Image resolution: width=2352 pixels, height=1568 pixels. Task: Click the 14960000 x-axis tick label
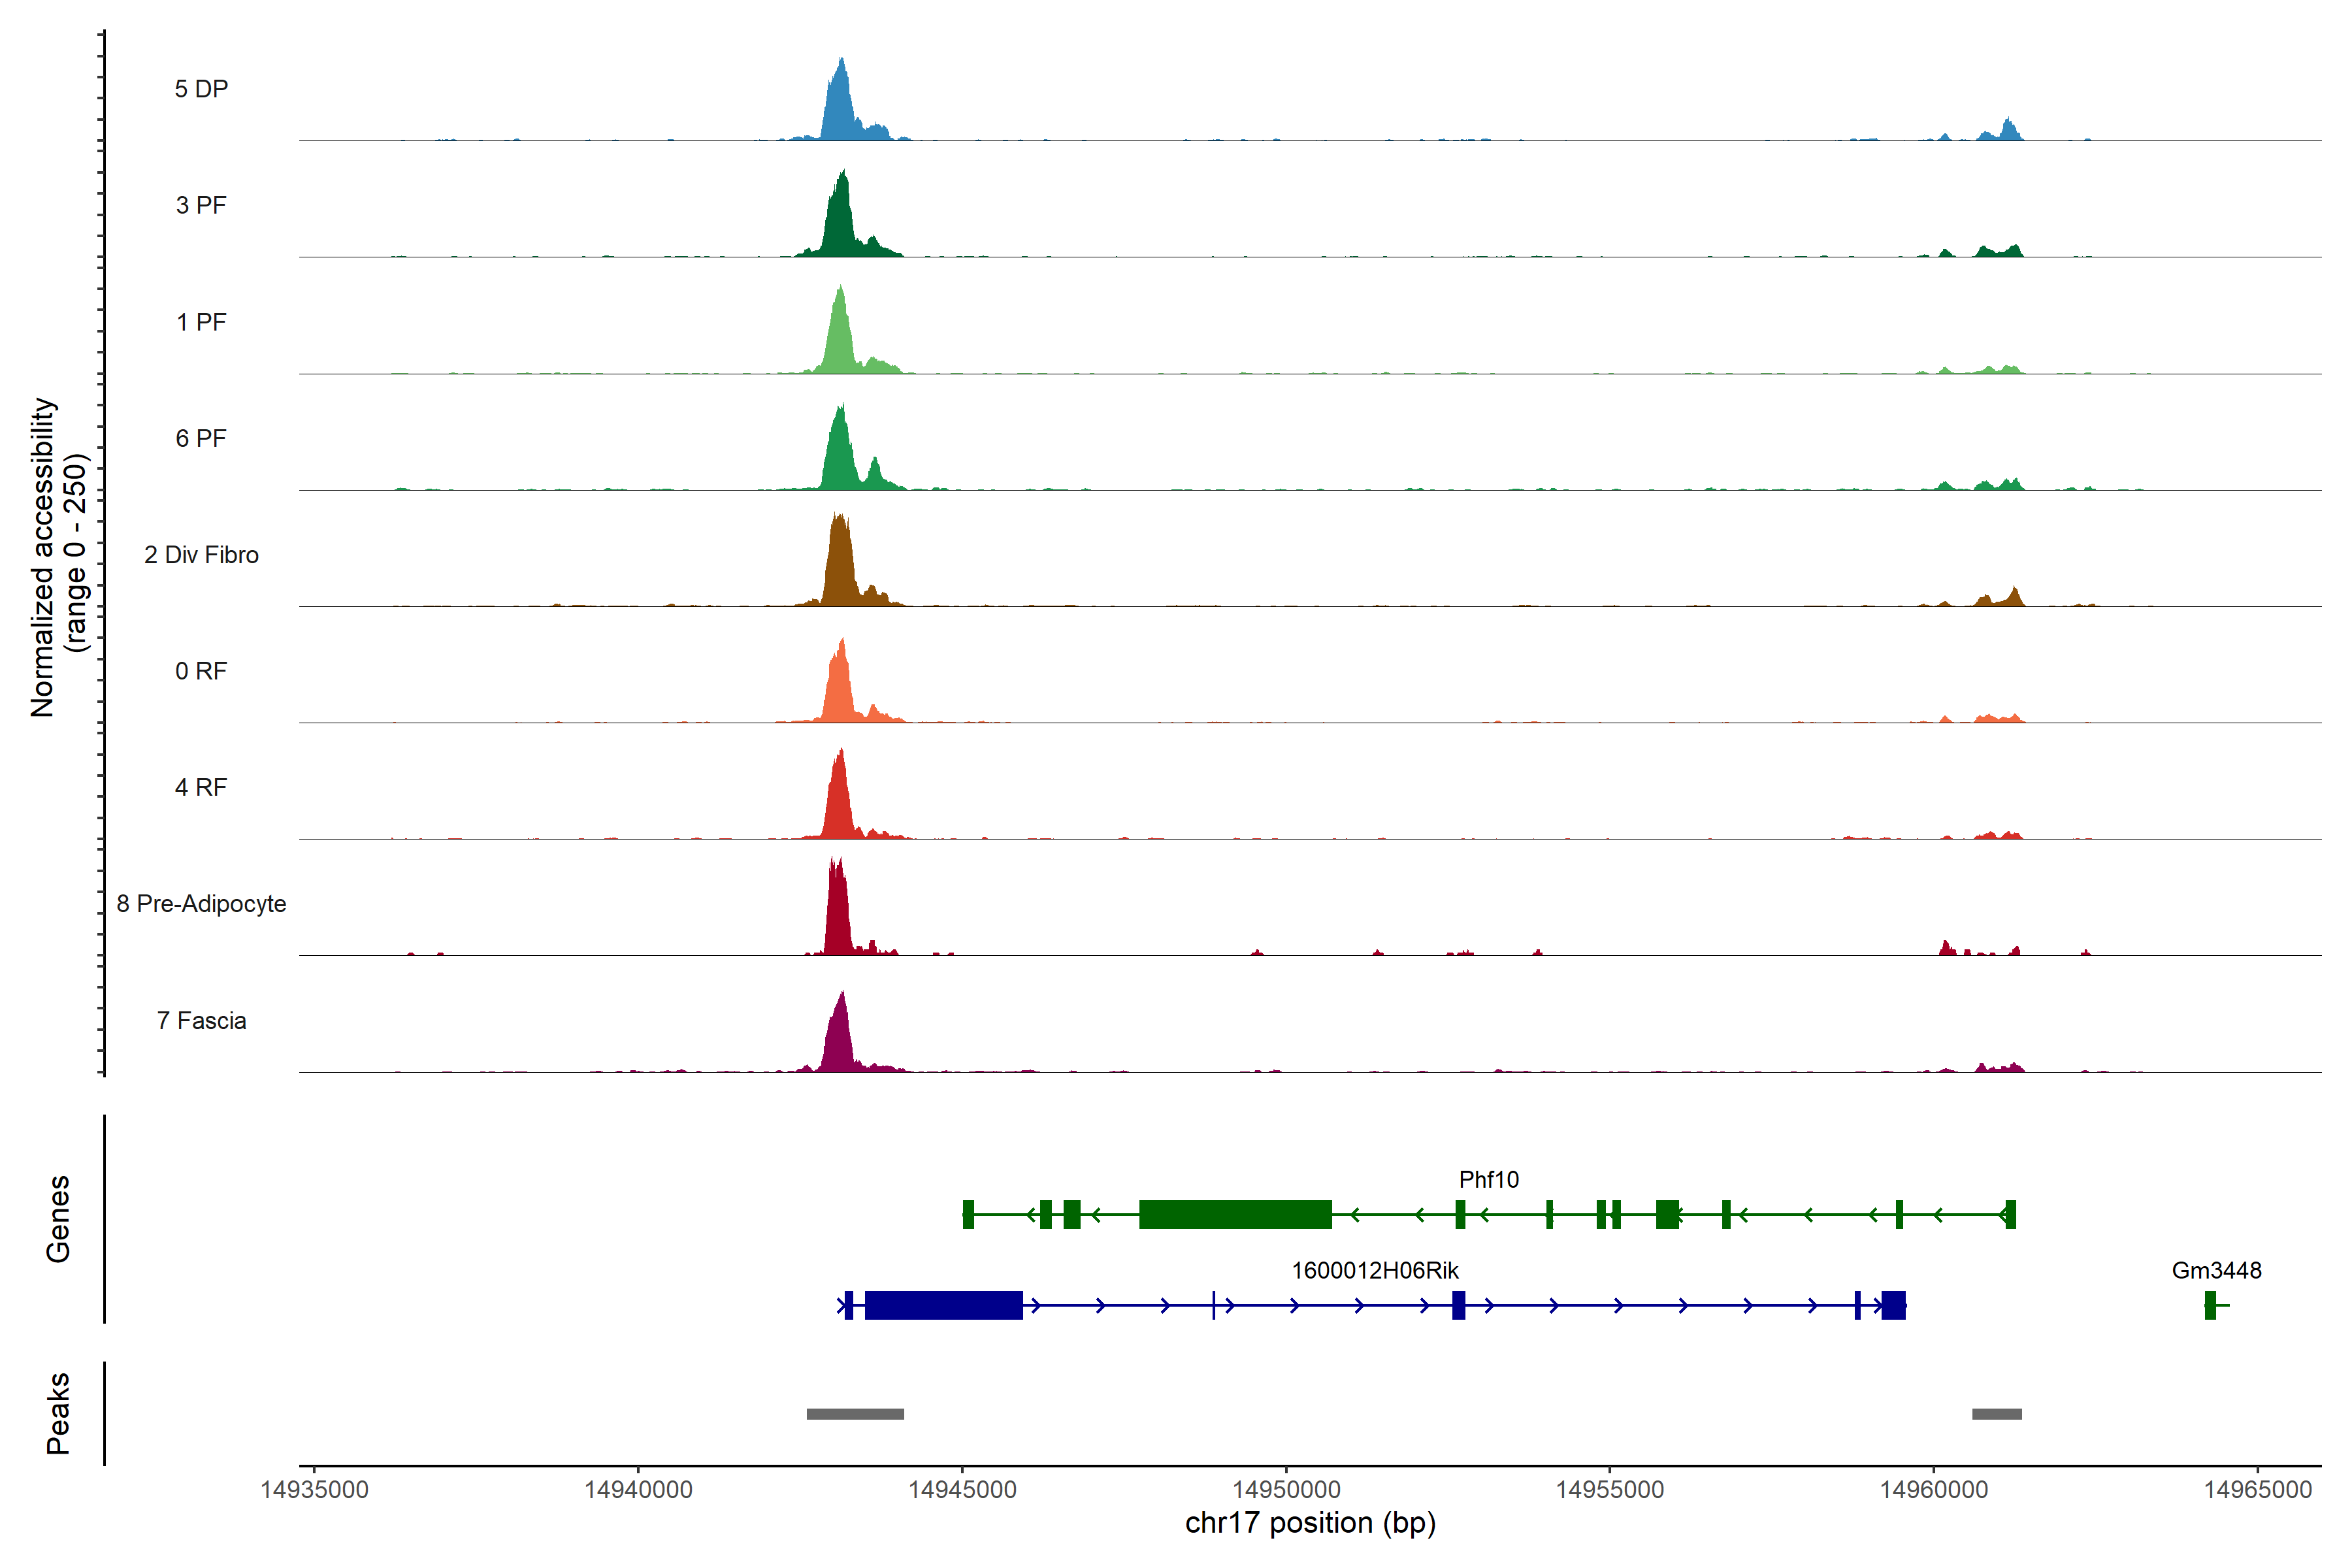pyautogui.click(x=1933, y=1490)
